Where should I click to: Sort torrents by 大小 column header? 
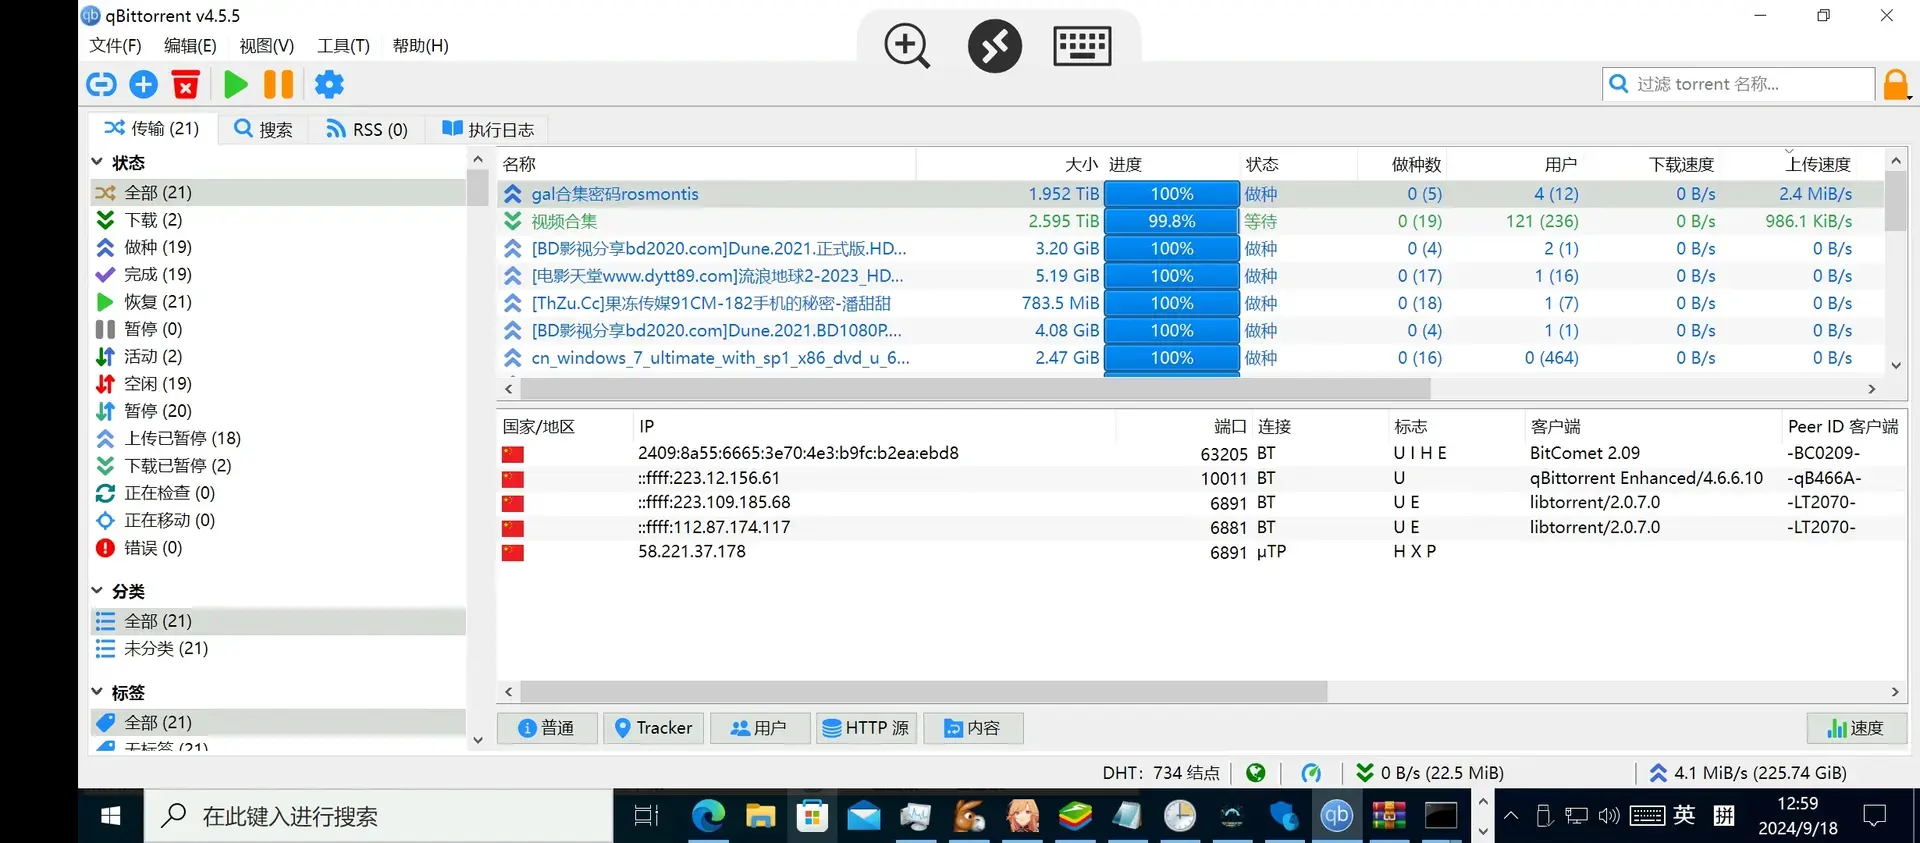[1082, 164]
